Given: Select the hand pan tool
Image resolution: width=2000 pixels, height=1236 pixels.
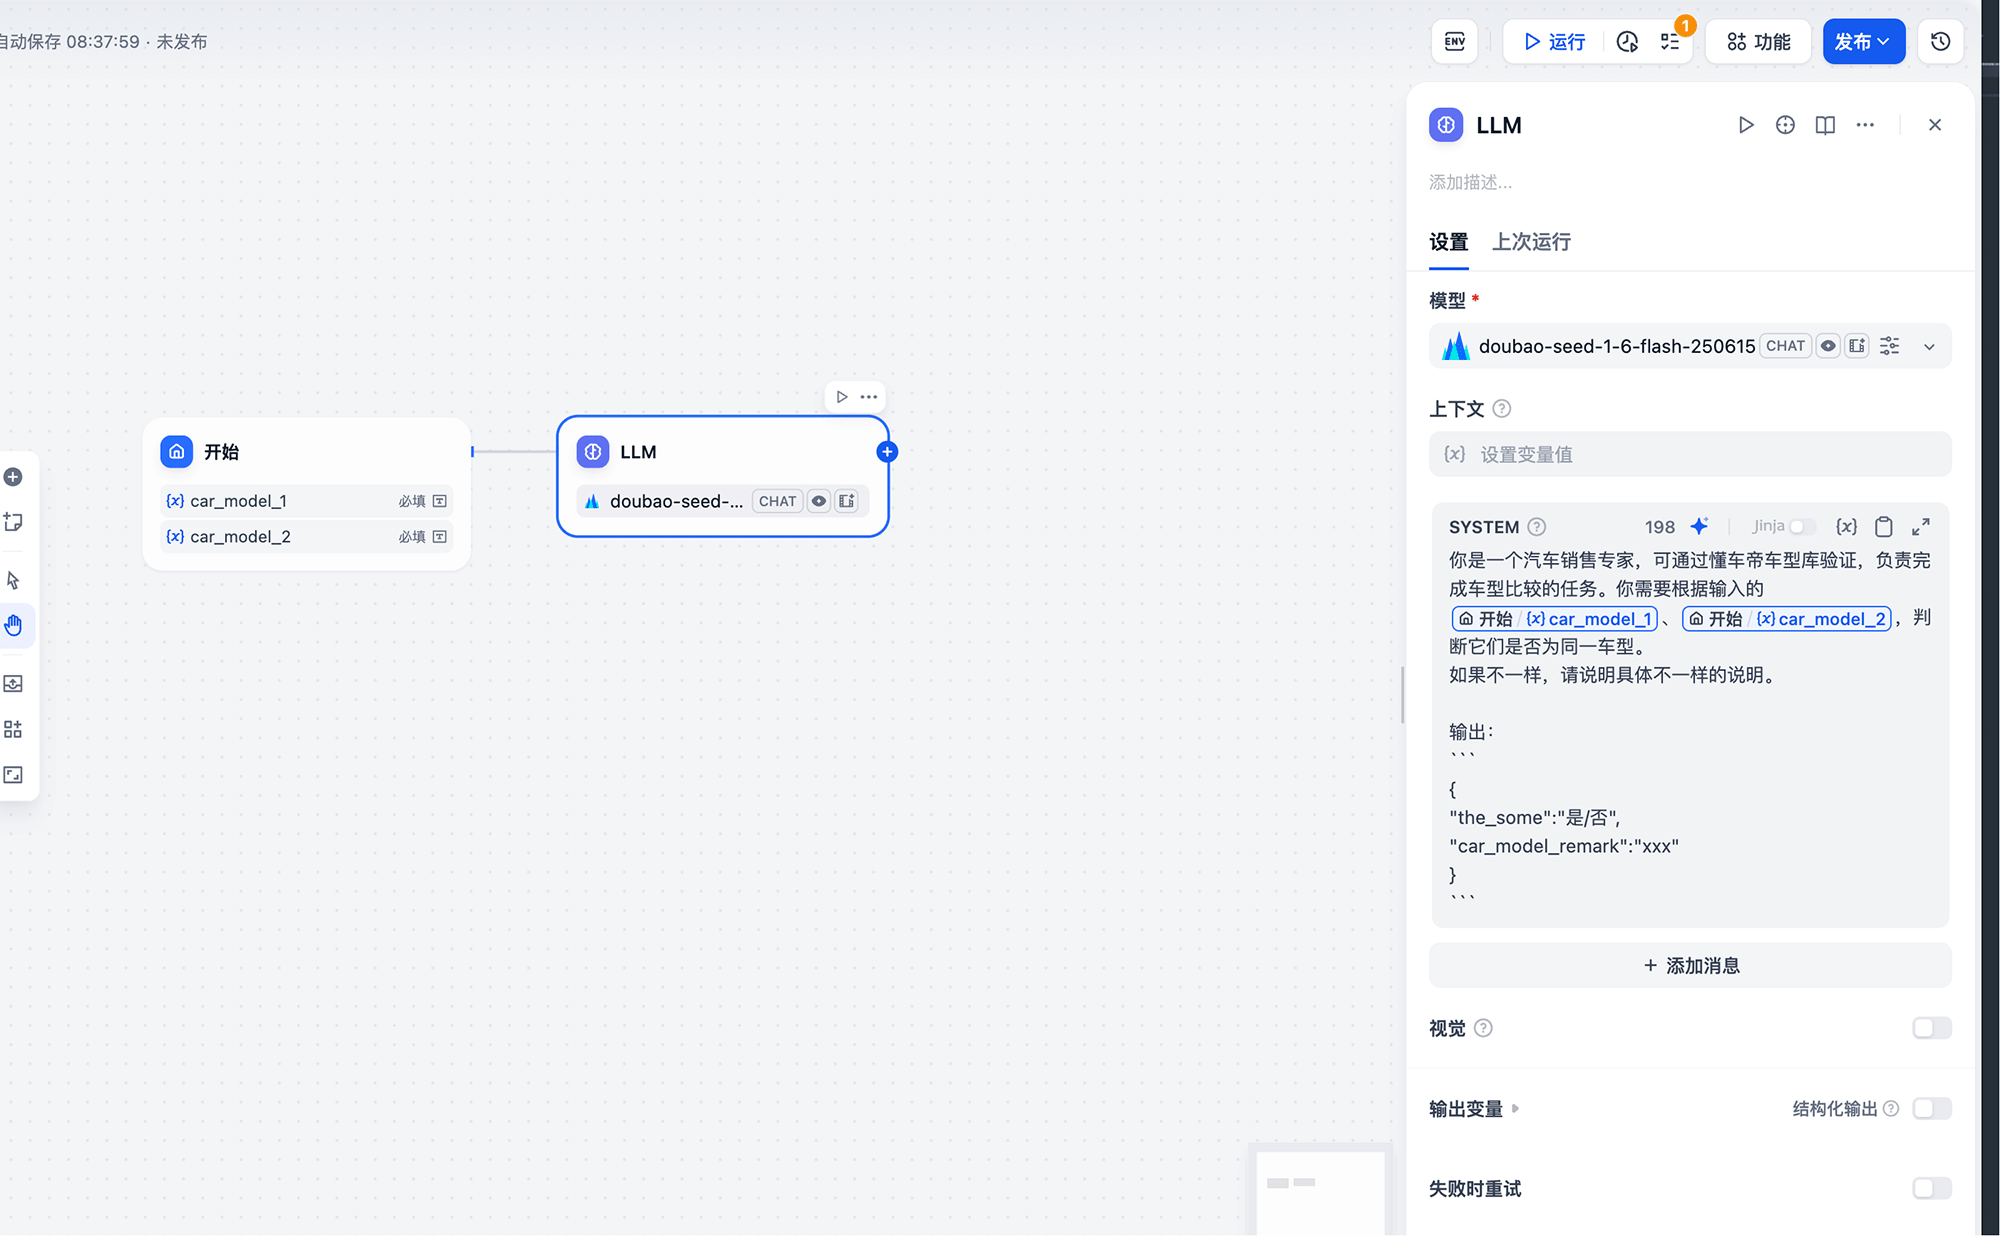Looking at the screenshot, I should (14, 626).
